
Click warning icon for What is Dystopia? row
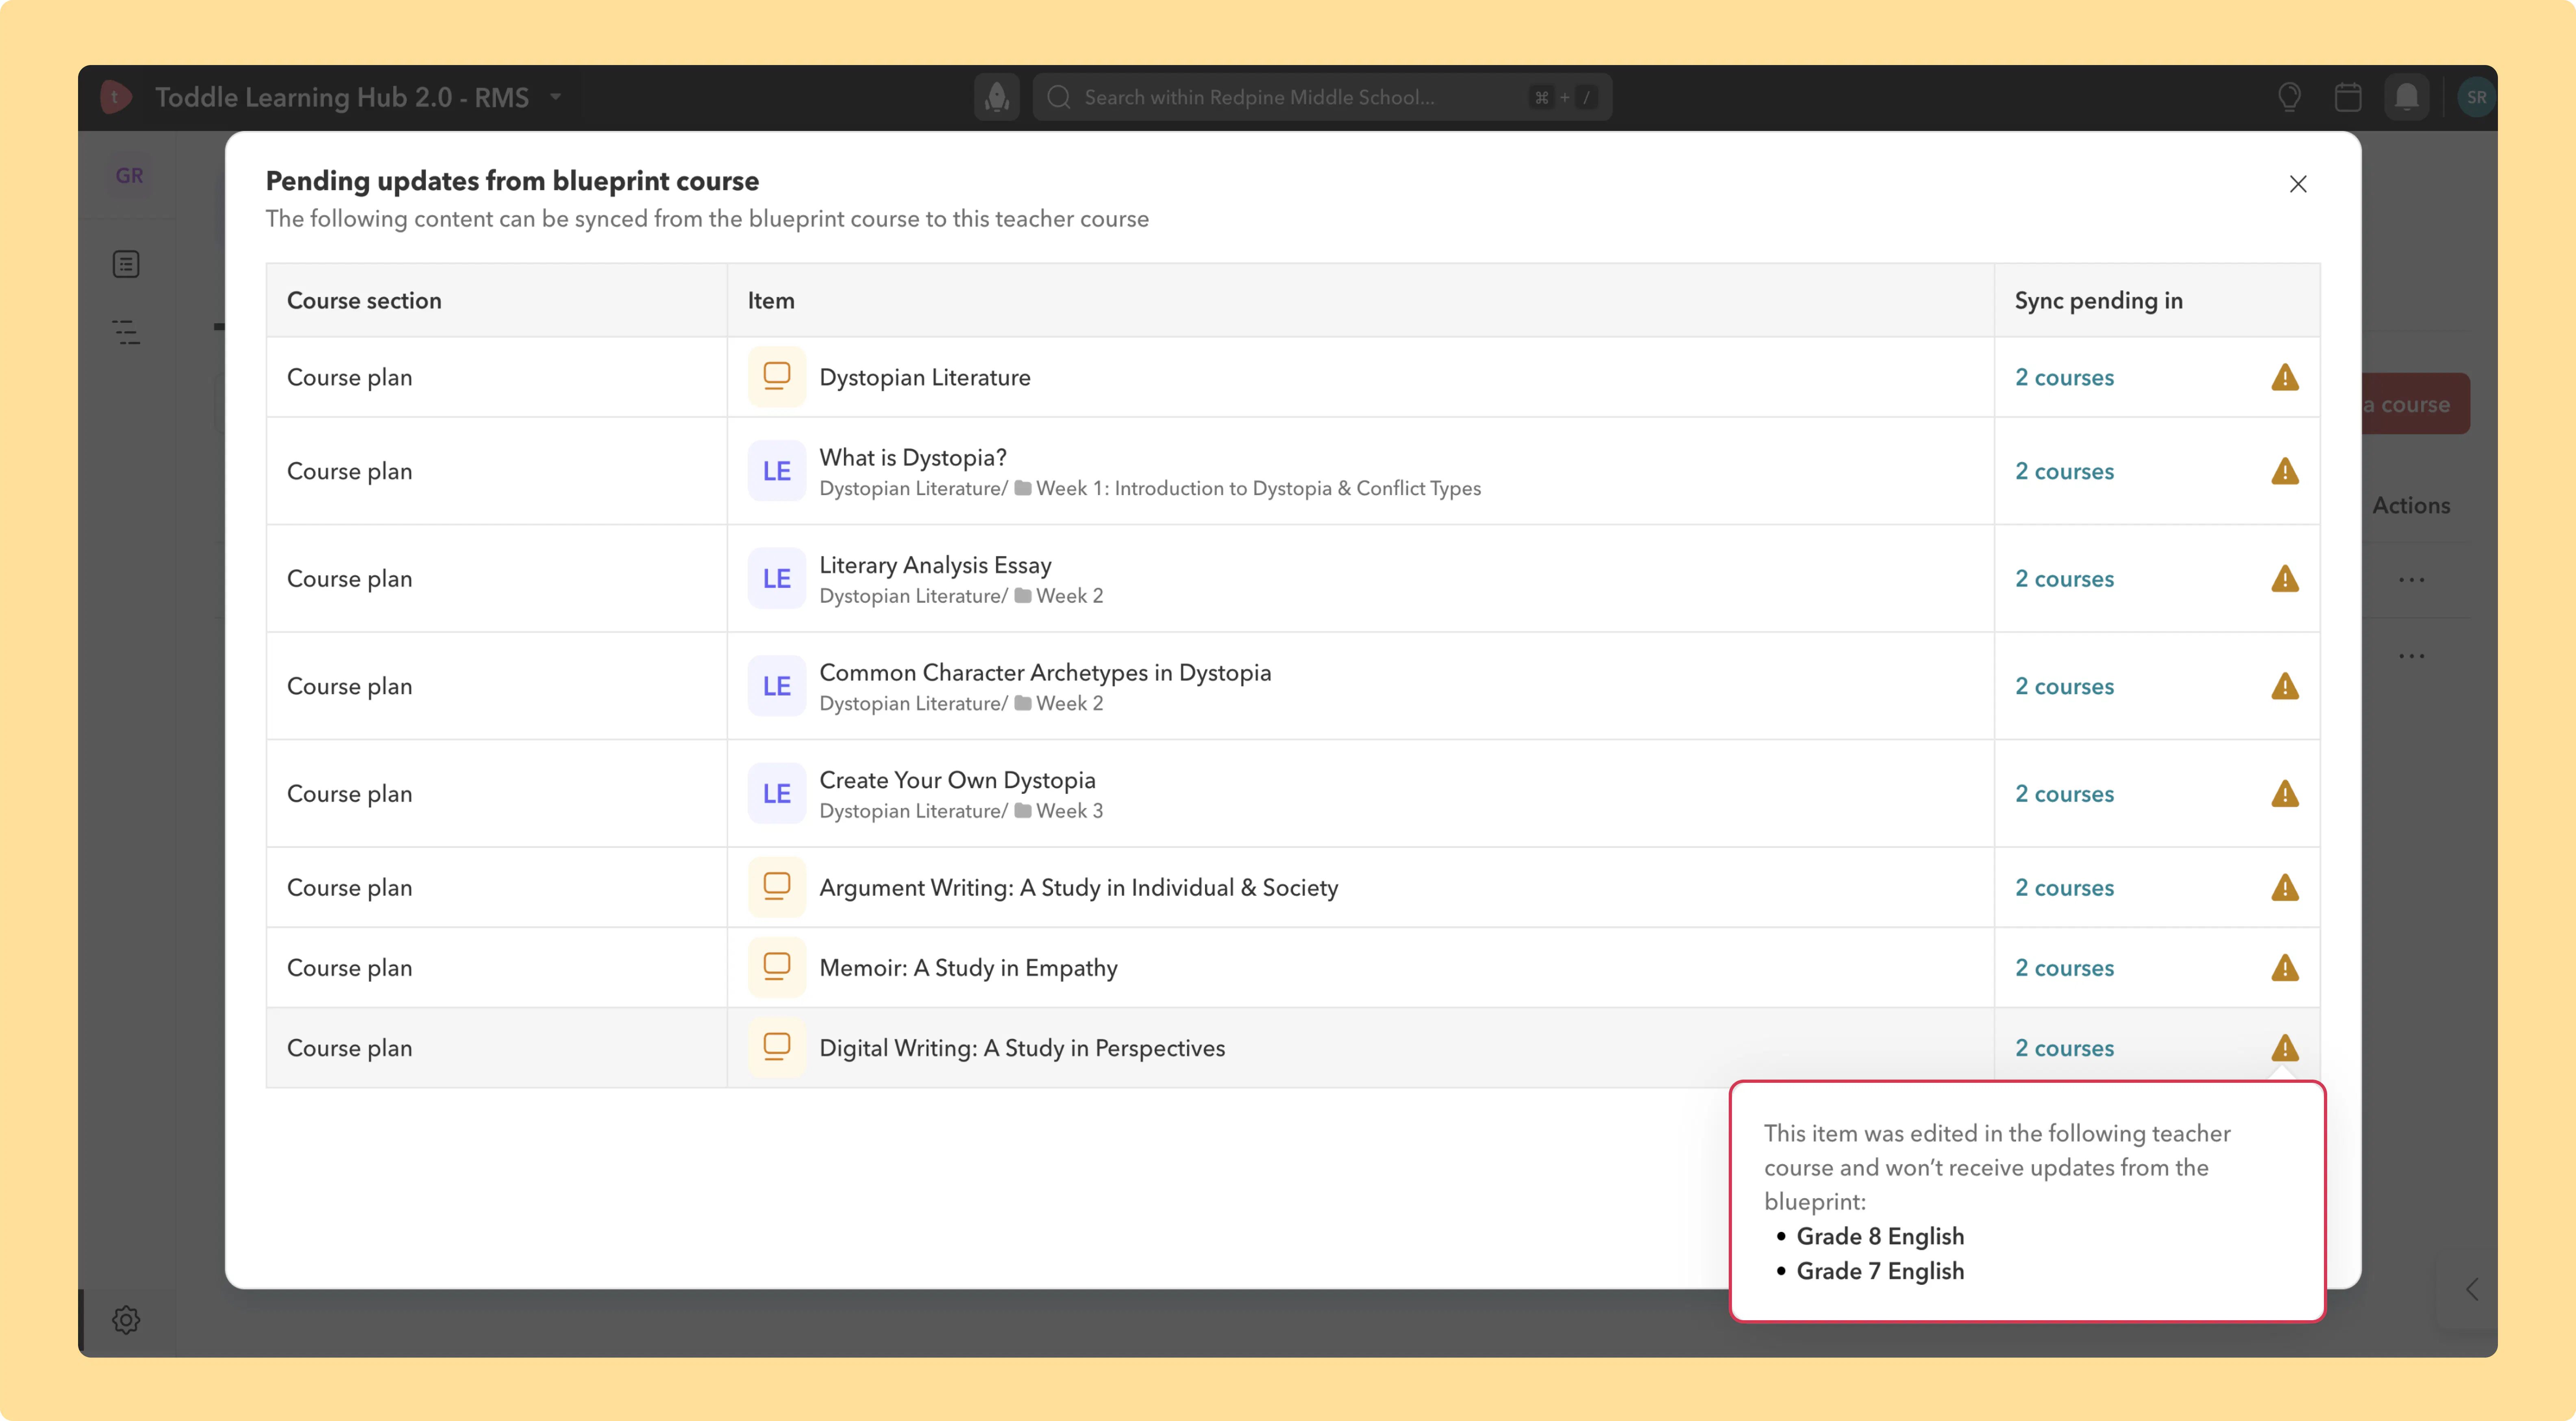coord(2285,471)
